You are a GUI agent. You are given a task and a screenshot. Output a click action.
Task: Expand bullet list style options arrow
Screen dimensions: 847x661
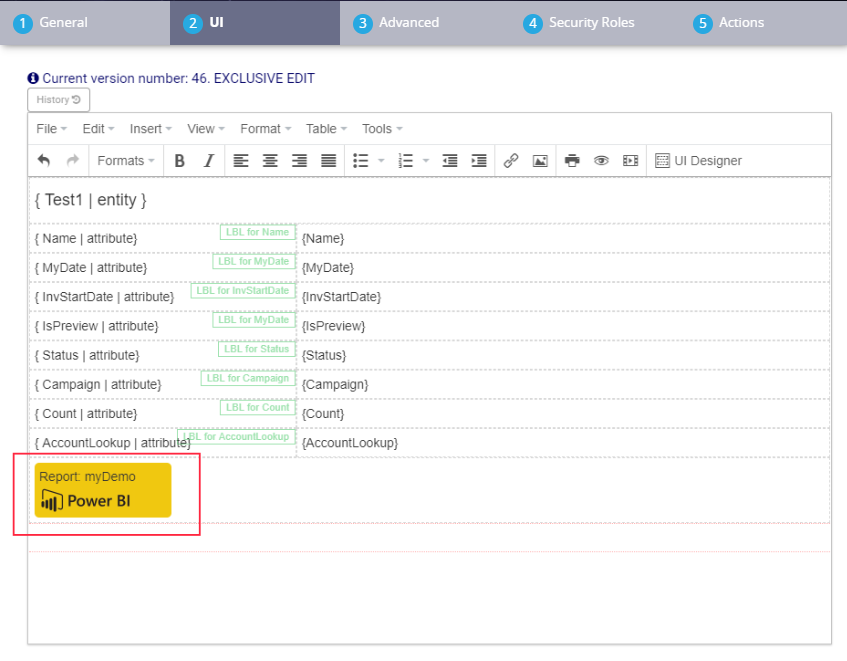(x=381, y=161)
